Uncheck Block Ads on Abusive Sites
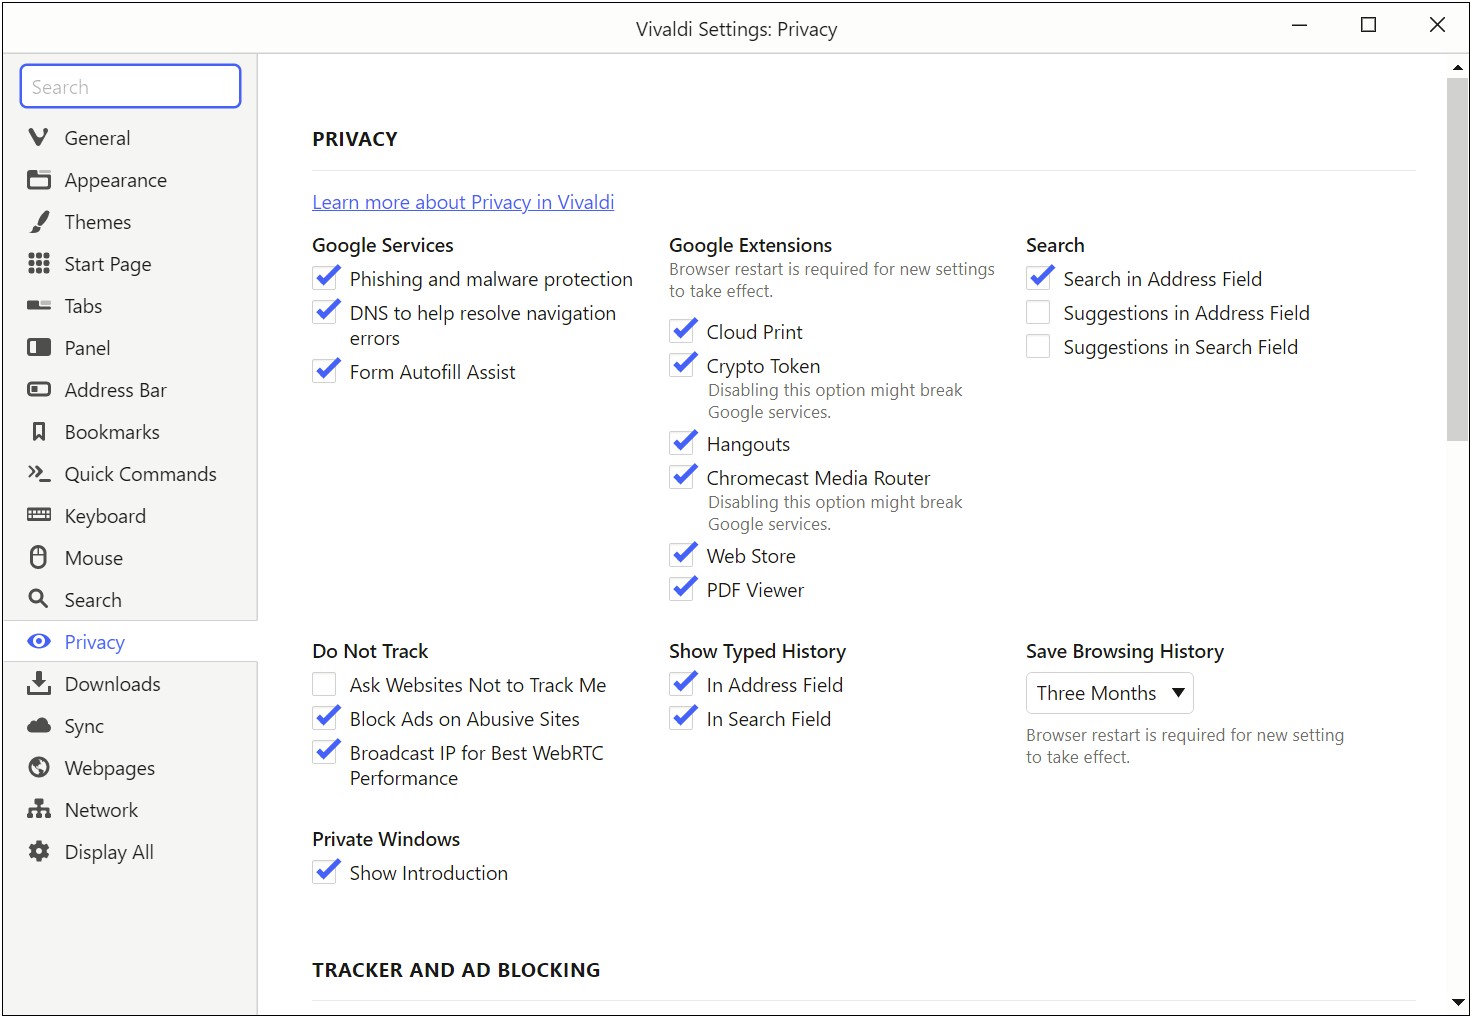The height and width of the screenshot is (1018, 1472). click(325, 718)
